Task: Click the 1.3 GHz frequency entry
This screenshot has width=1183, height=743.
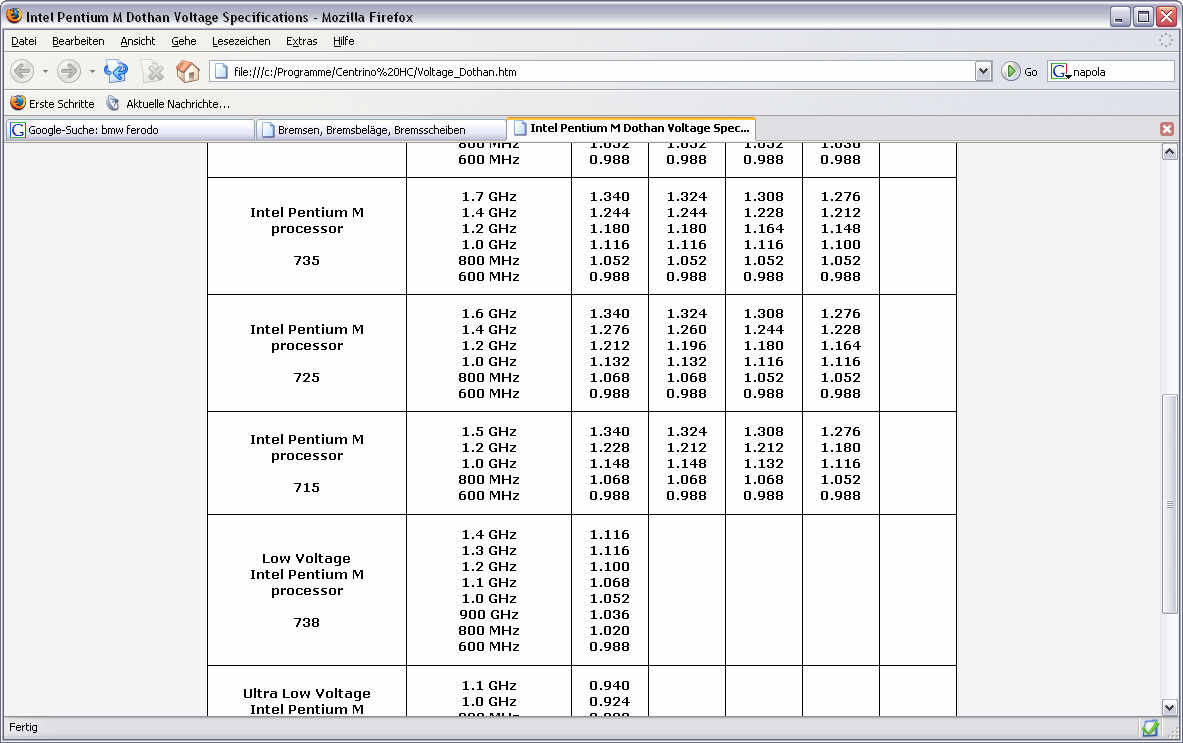Action: pyautogui.click(x=489, y=551)
